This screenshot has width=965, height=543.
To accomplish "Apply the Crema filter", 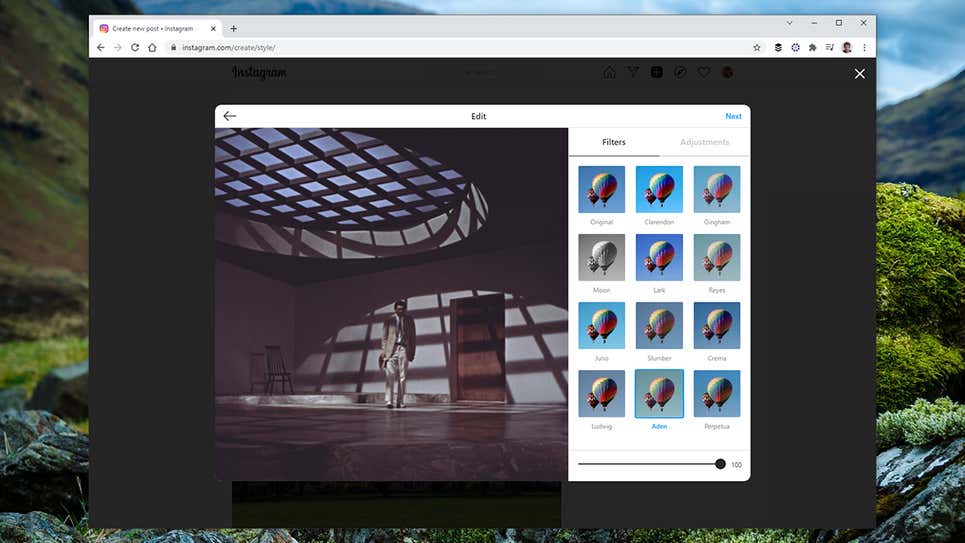I will 717,325.
